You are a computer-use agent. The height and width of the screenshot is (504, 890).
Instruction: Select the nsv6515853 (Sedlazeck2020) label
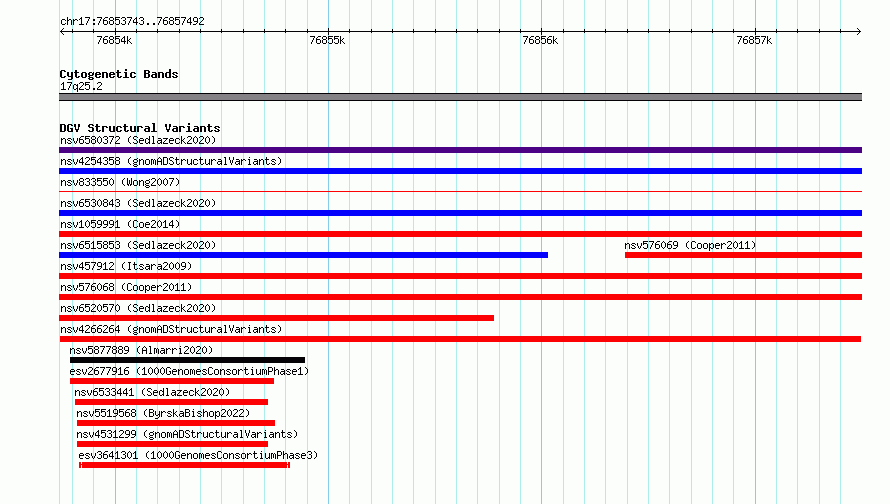(138, 245)
